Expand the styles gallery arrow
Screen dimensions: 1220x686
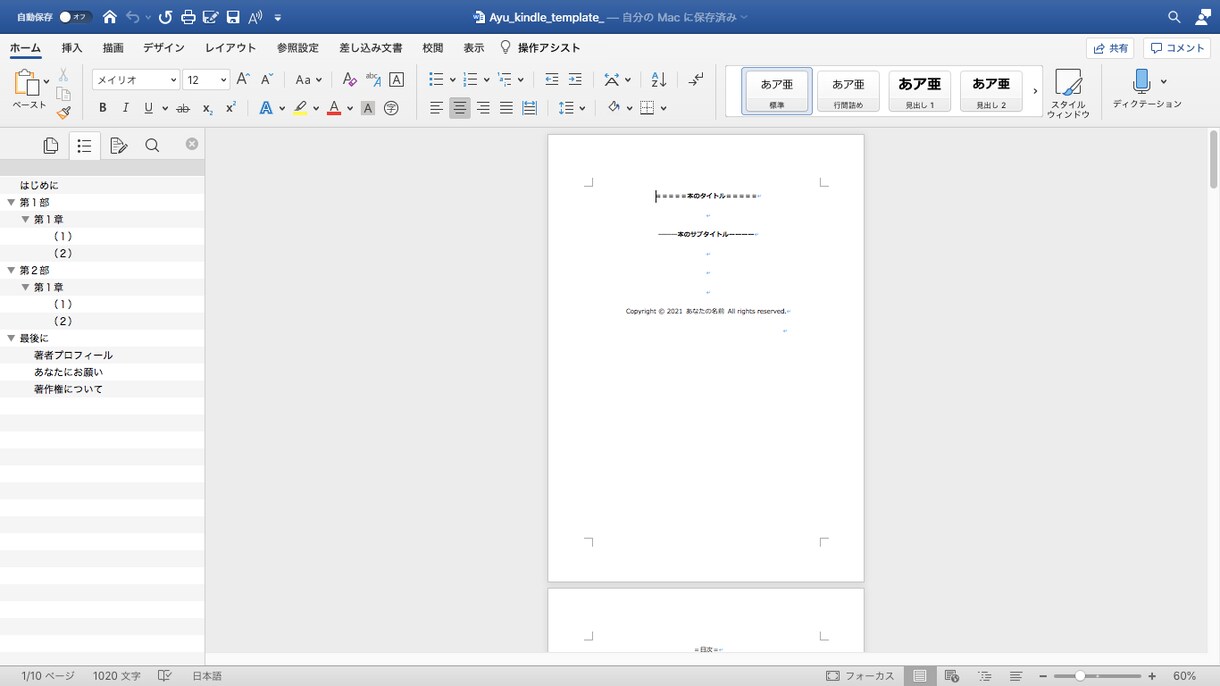[1035, 91]
